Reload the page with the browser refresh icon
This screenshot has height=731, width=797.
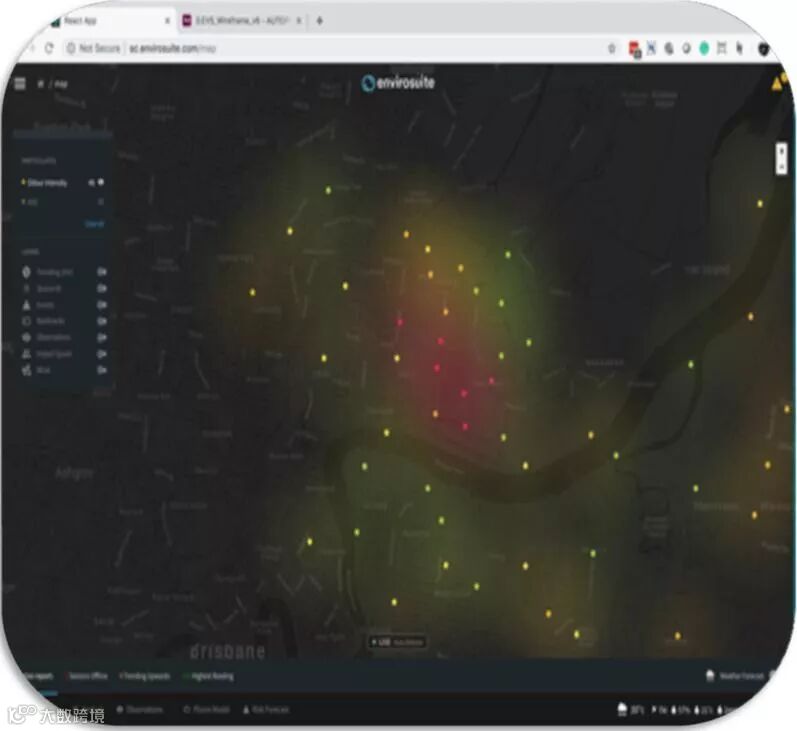point(49,48)
